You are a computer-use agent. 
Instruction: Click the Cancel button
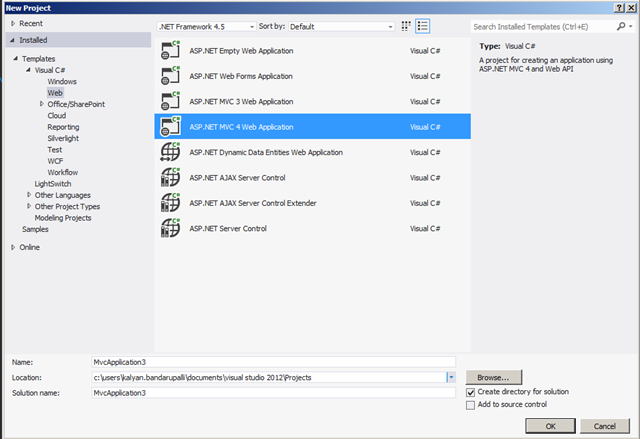pyautogui.click(x=604, y=426)
